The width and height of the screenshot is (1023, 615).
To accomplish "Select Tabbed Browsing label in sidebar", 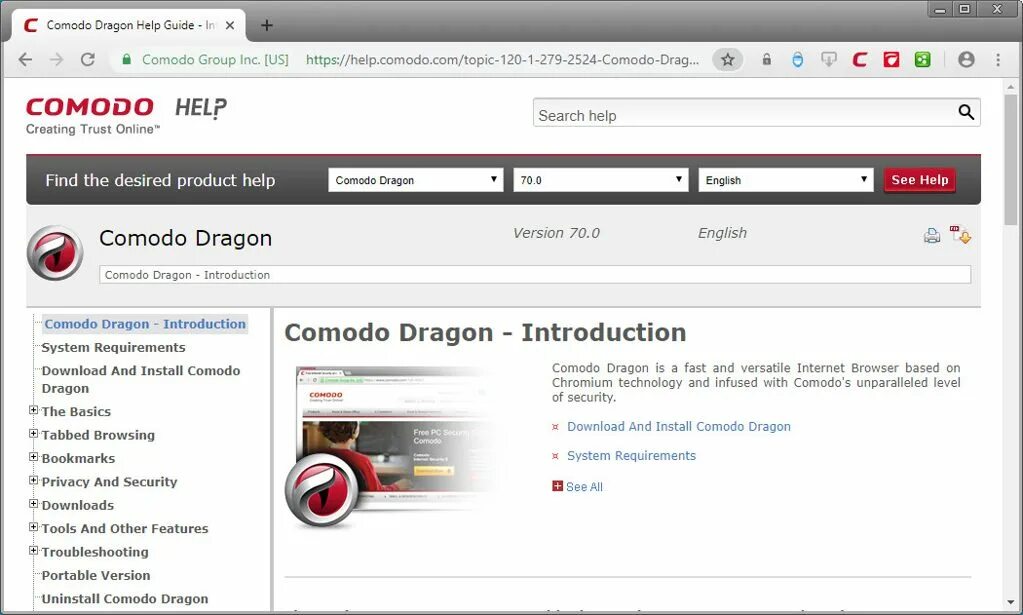I will coord(99,436).
